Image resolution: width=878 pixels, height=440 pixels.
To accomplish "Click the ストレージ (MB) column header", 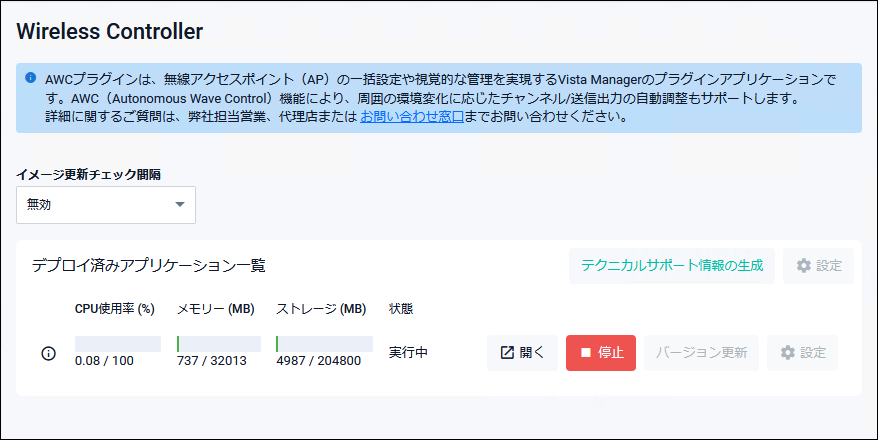I will (x=321, y=309).
